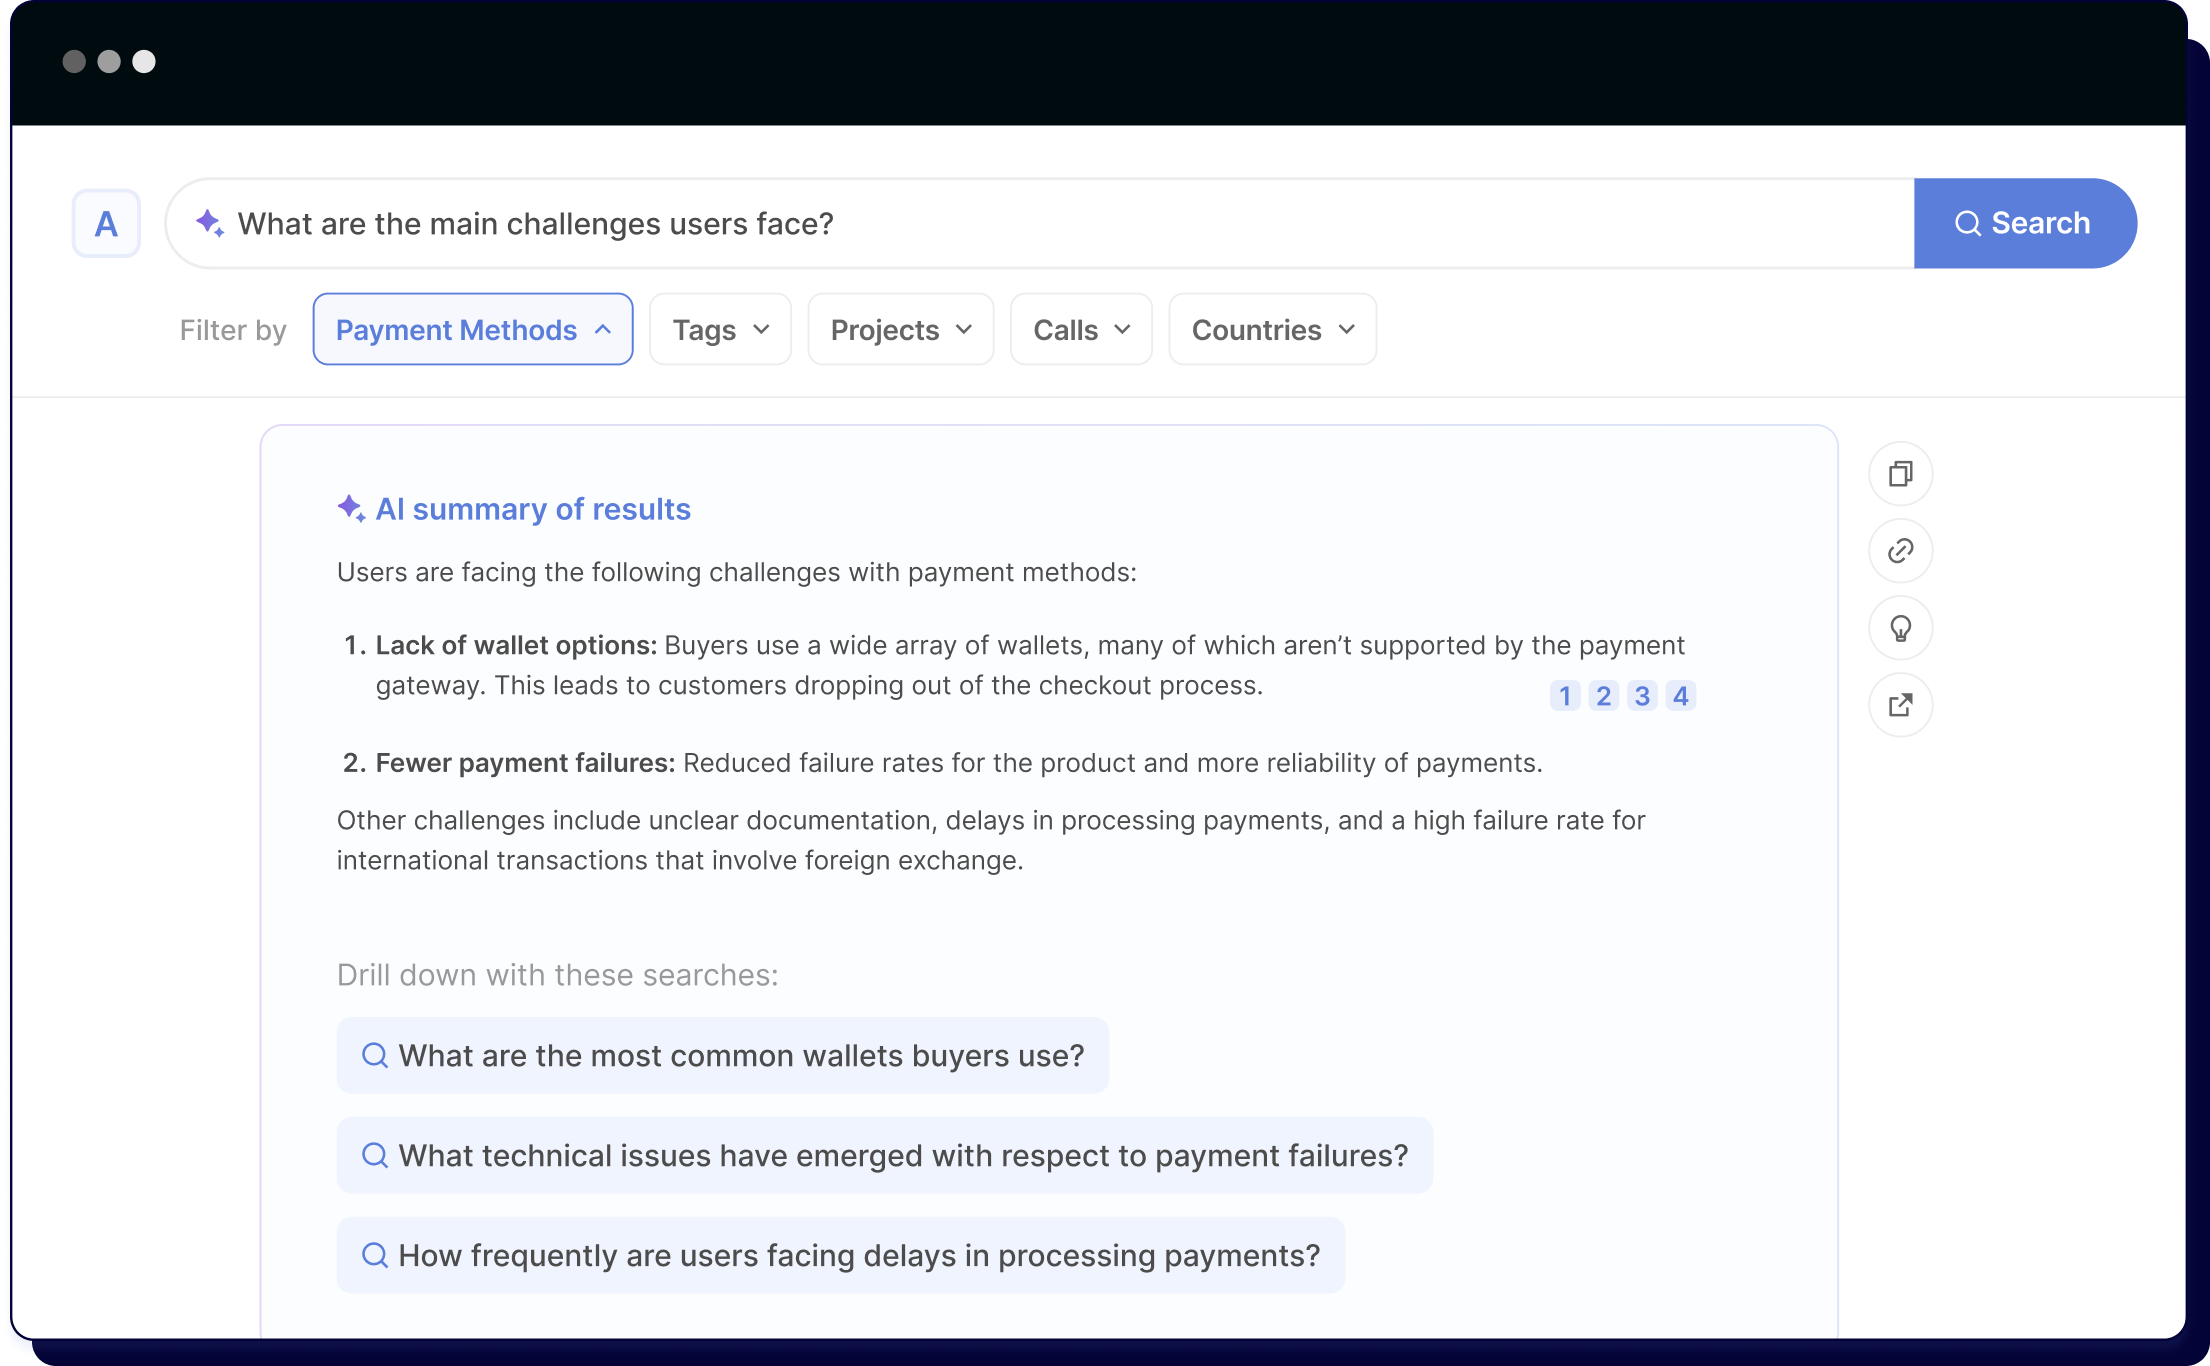Click the export/open external icon

[1900, 705]
